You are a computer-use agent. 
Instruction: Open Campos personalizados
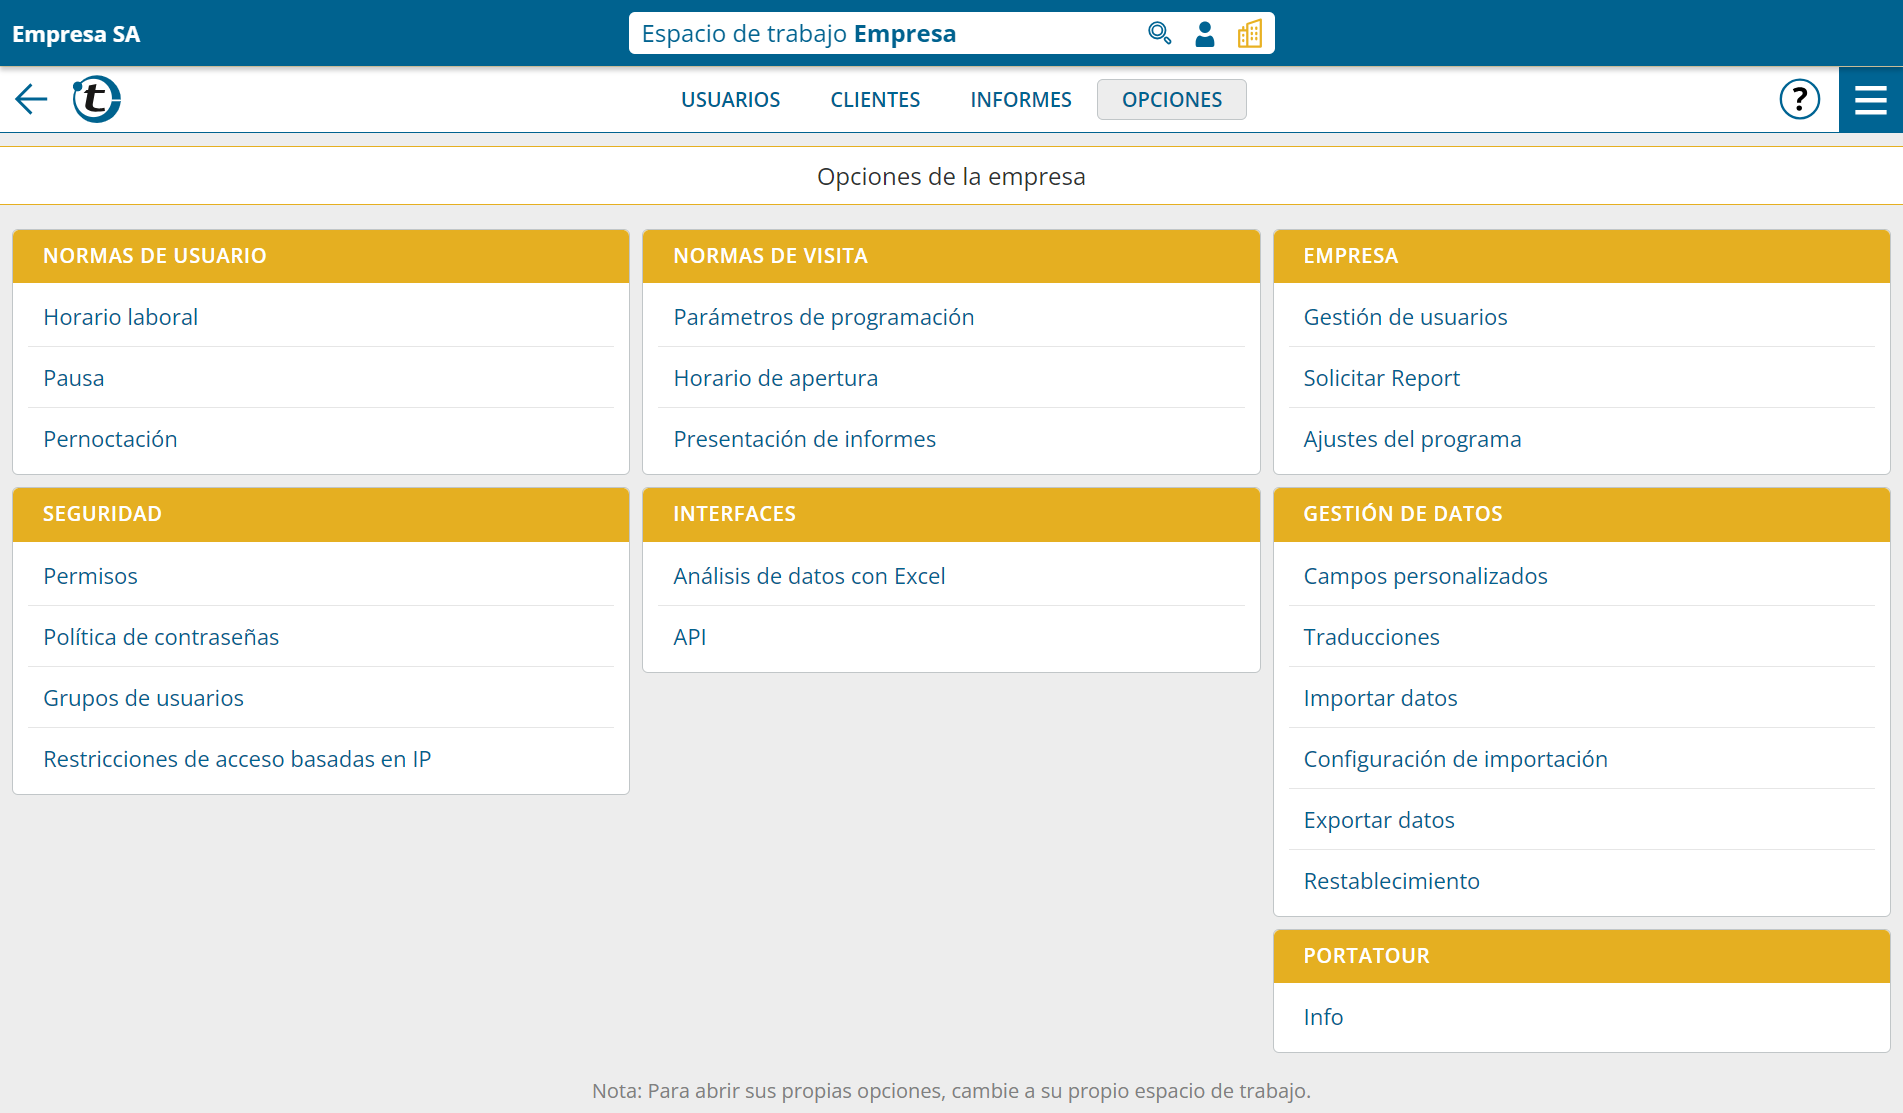click(1581, 576)
